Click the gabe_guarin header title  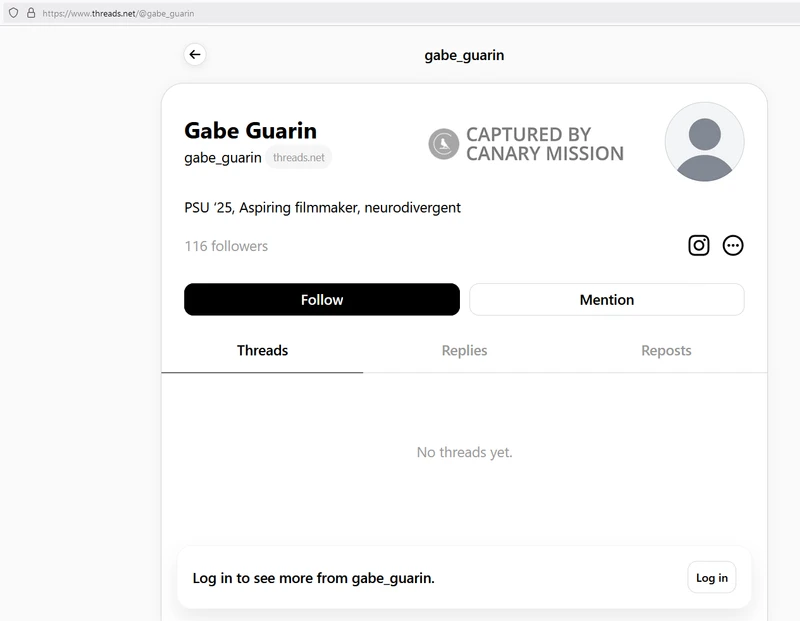pyautogui.click(x=464, y=55)
